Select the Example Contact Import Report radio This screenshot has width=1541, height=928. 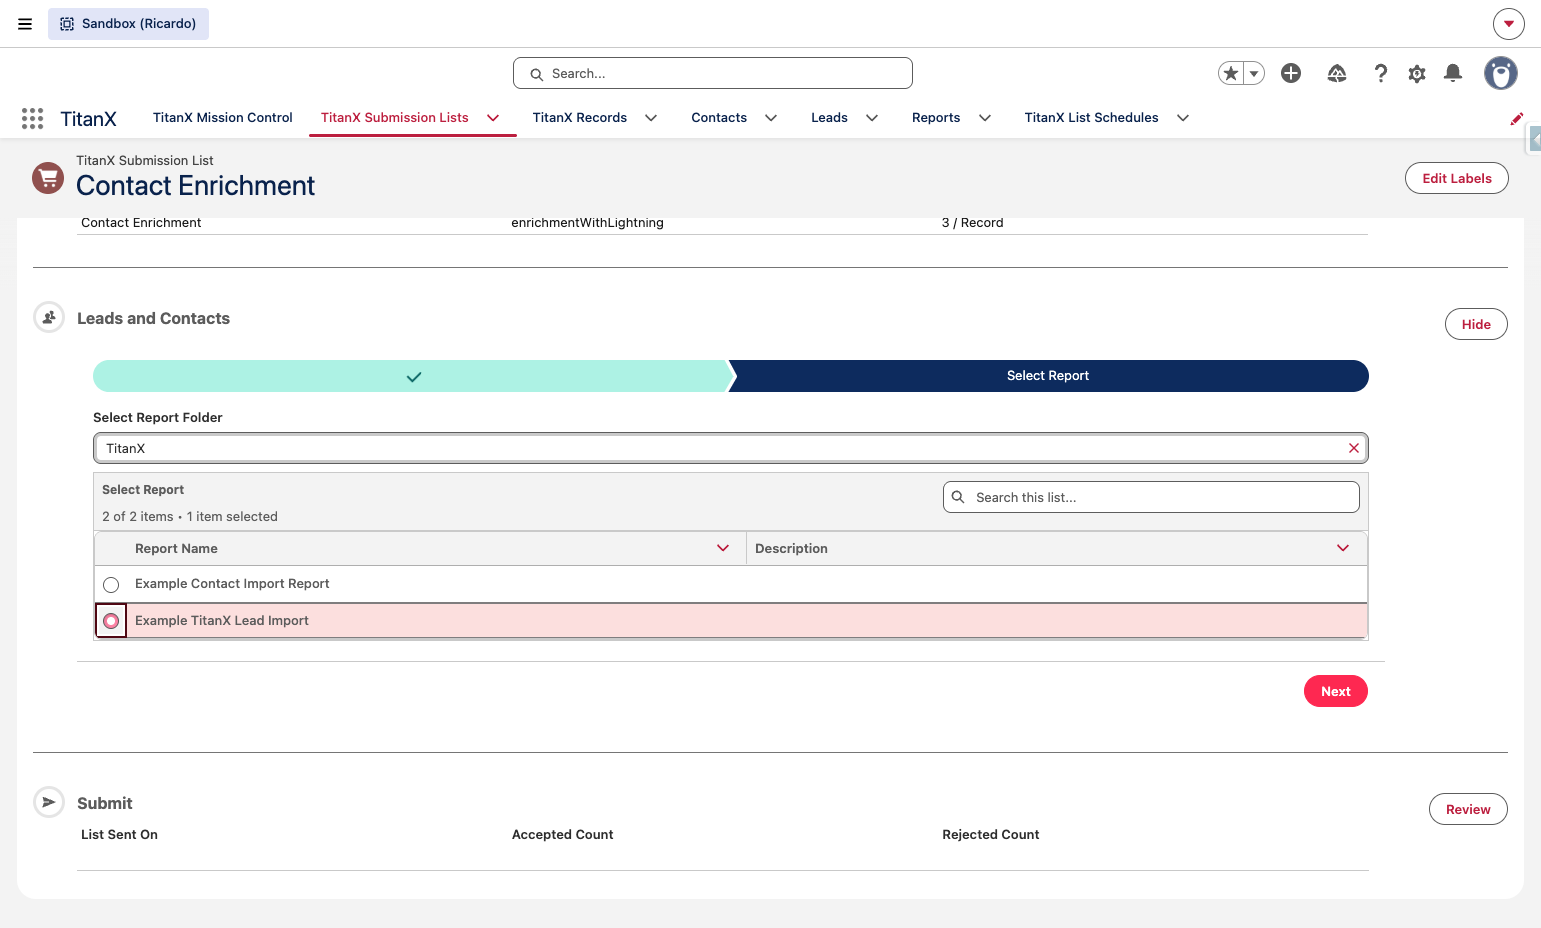111,584
